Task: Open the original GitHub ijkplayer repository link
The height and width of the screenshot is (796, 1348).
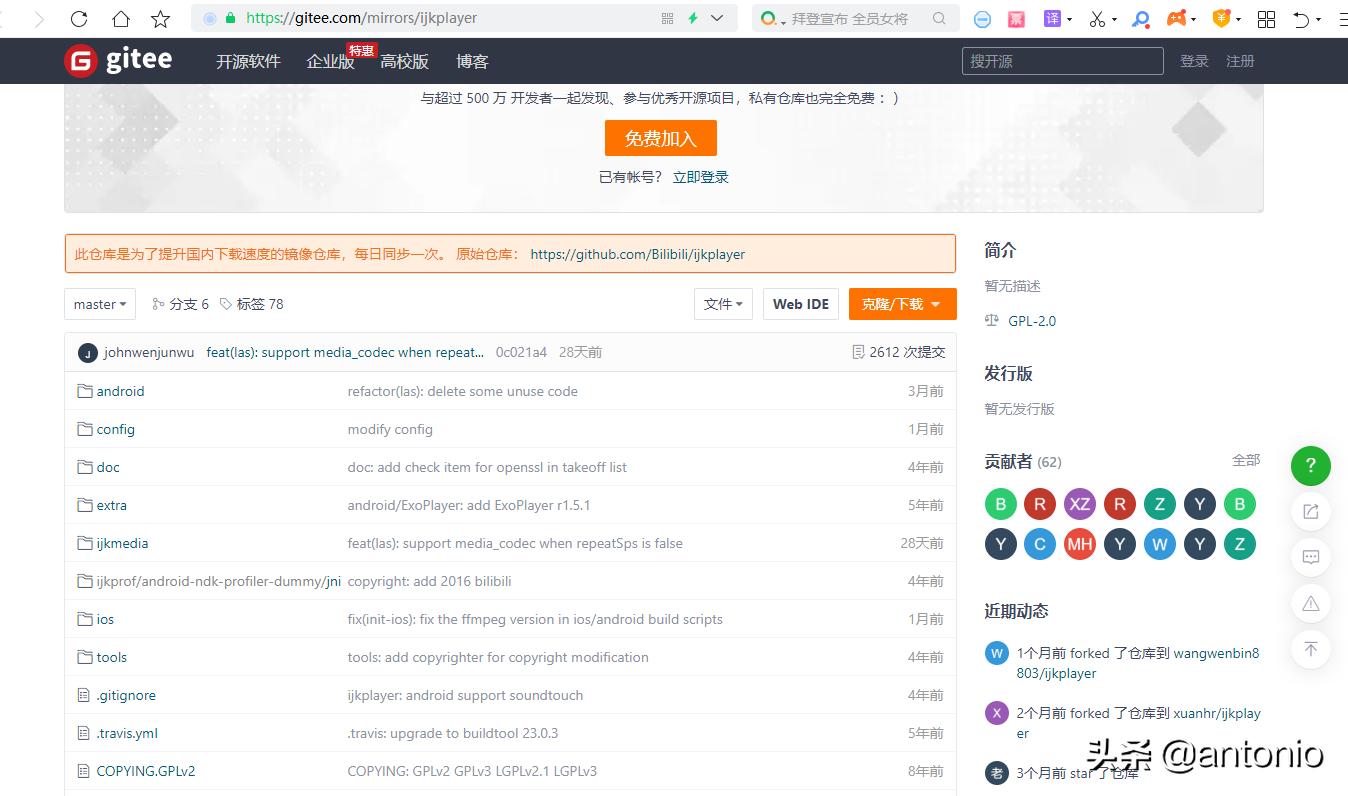Action: pyautogui.click(x=637, y=254)
